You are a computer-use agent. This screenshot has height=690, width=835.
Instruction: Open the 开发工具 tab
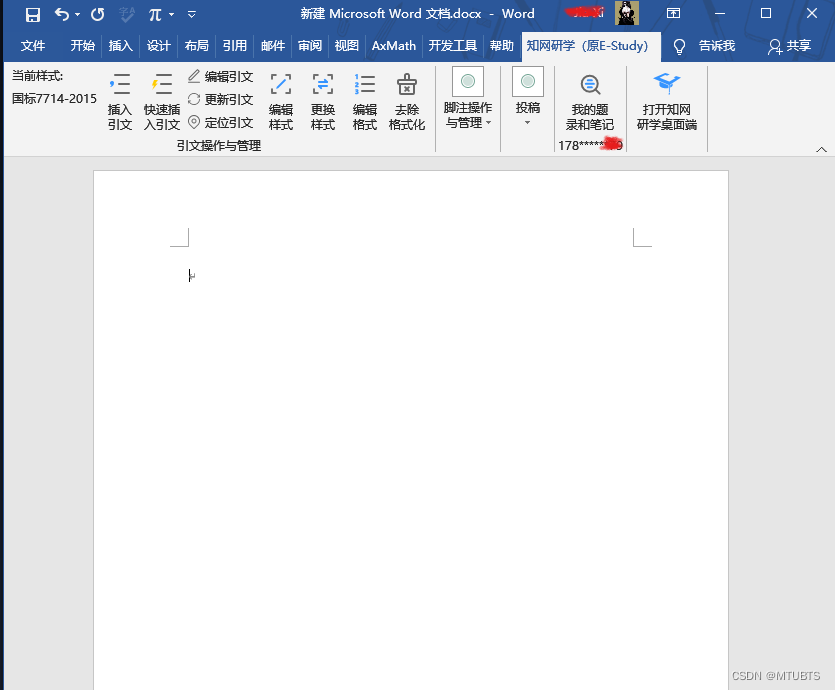pyautogui.click(x=453, y=46)
